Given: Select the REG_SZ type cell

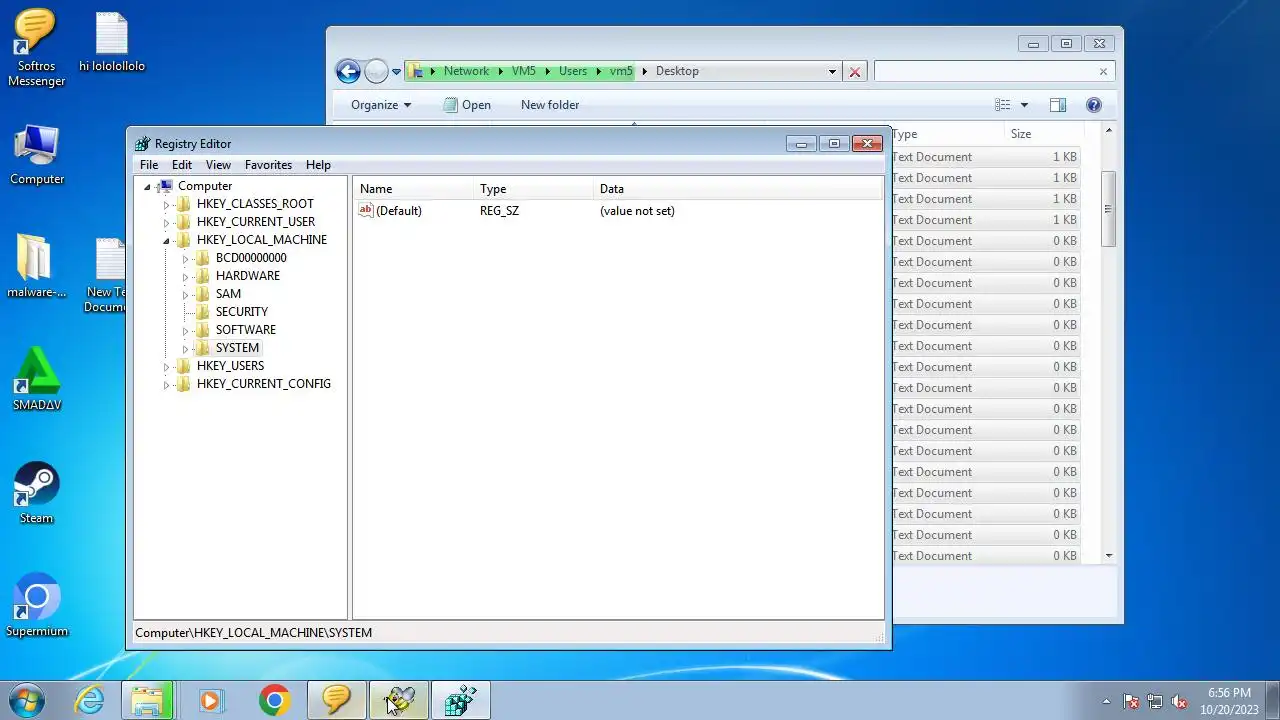Looking at the screenshot, I should 499,211.
